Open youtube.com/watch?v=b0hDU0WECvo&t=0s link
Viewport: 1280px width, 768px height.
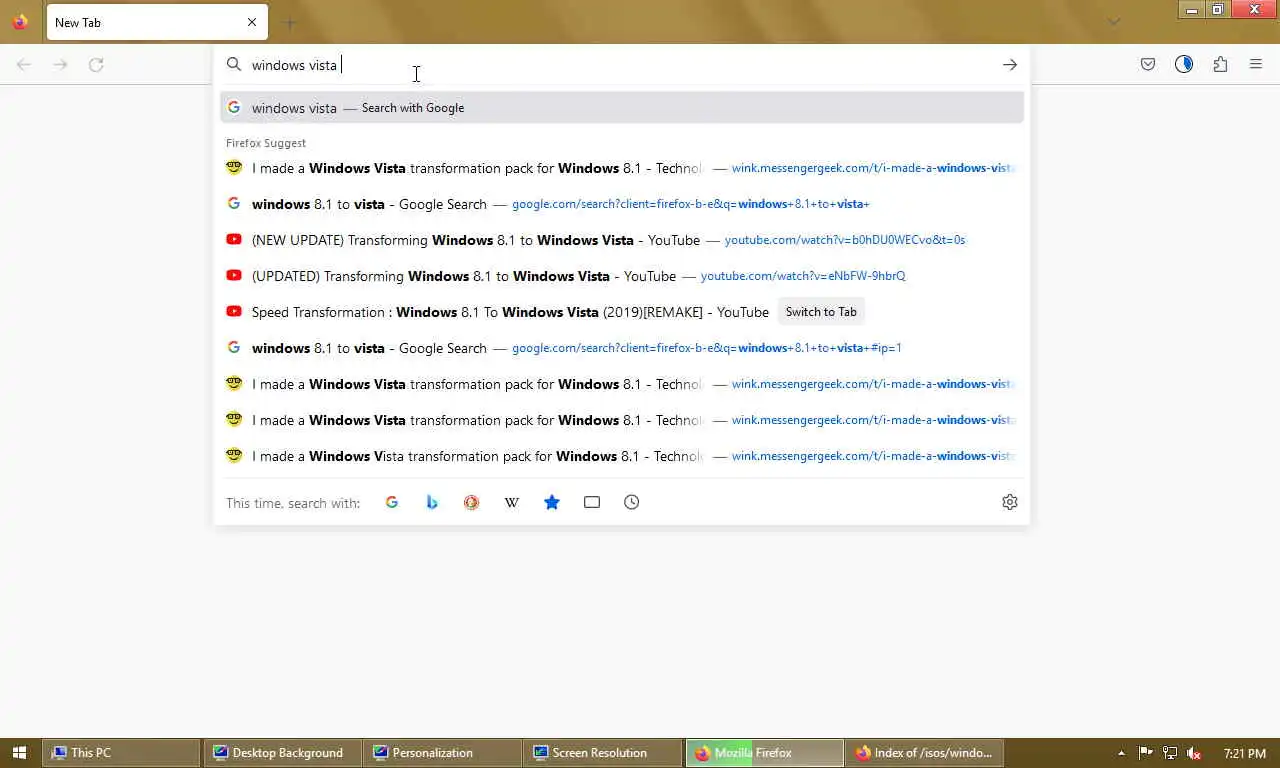coord(845,240)
